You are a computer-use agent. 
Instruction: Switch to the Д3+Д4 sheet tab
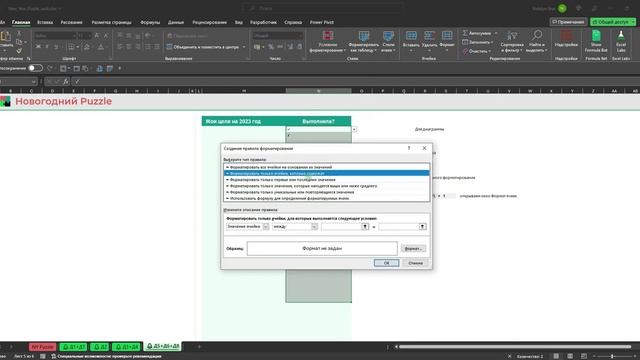[127, 347]
